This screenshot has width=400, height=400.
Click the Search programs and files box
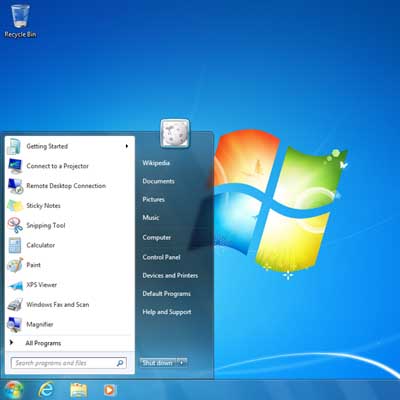point(69,363)
